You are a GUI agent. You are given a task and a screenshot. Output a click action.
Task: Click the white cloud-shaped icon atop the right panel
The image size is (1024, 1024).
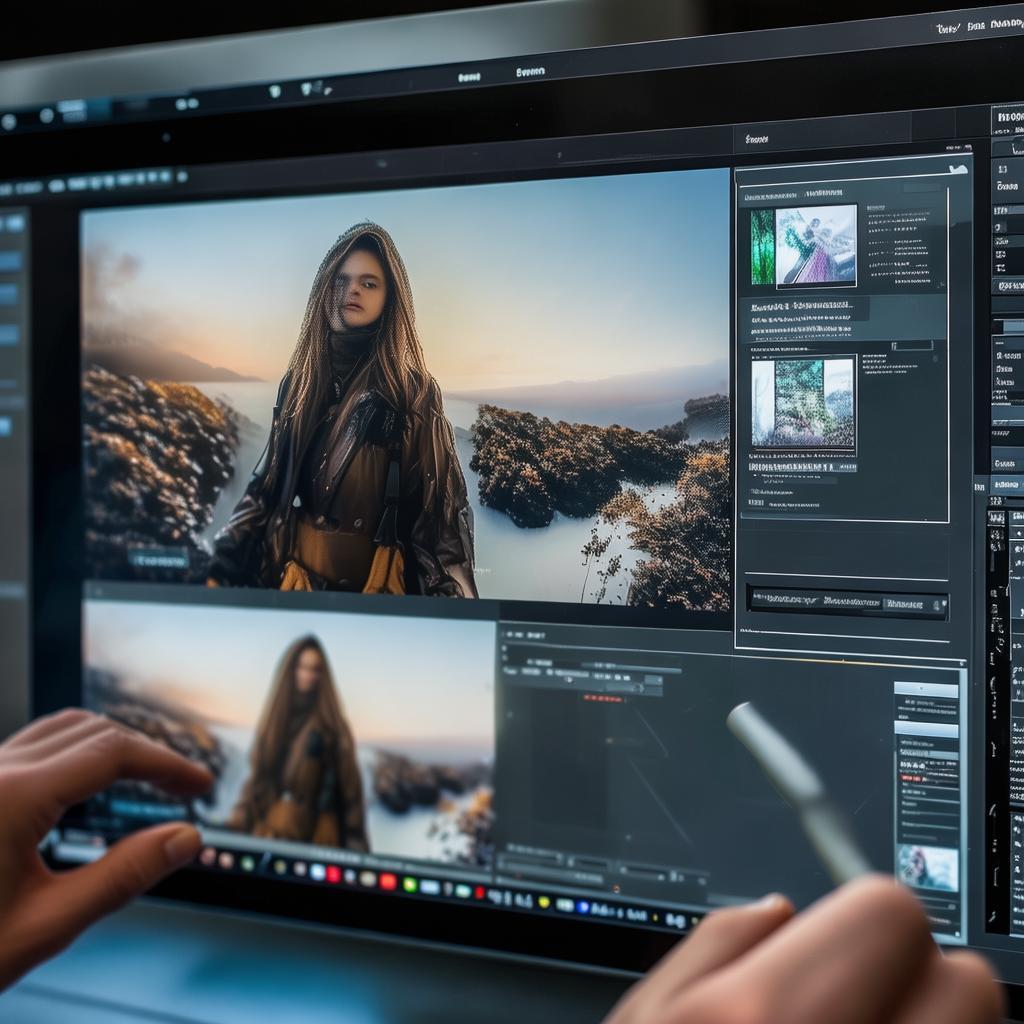coord(958,169)
